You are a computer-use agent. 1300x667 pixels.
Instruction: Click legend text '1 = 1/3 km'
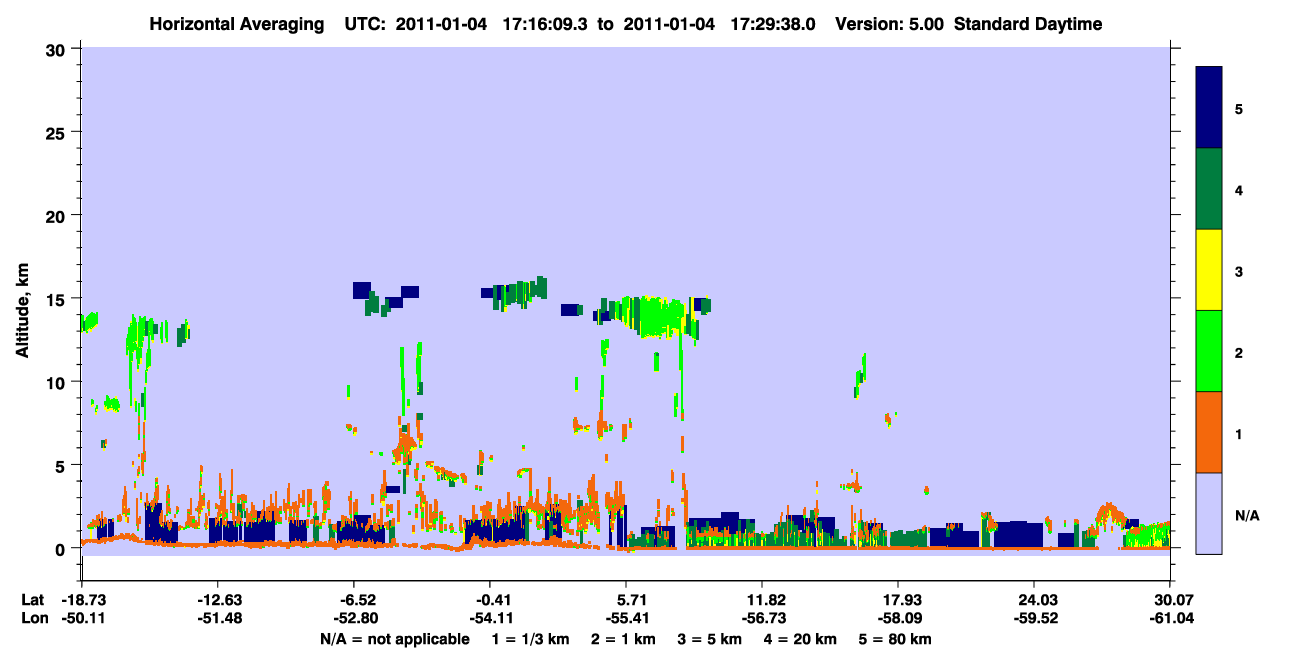(x=529, y=639)
